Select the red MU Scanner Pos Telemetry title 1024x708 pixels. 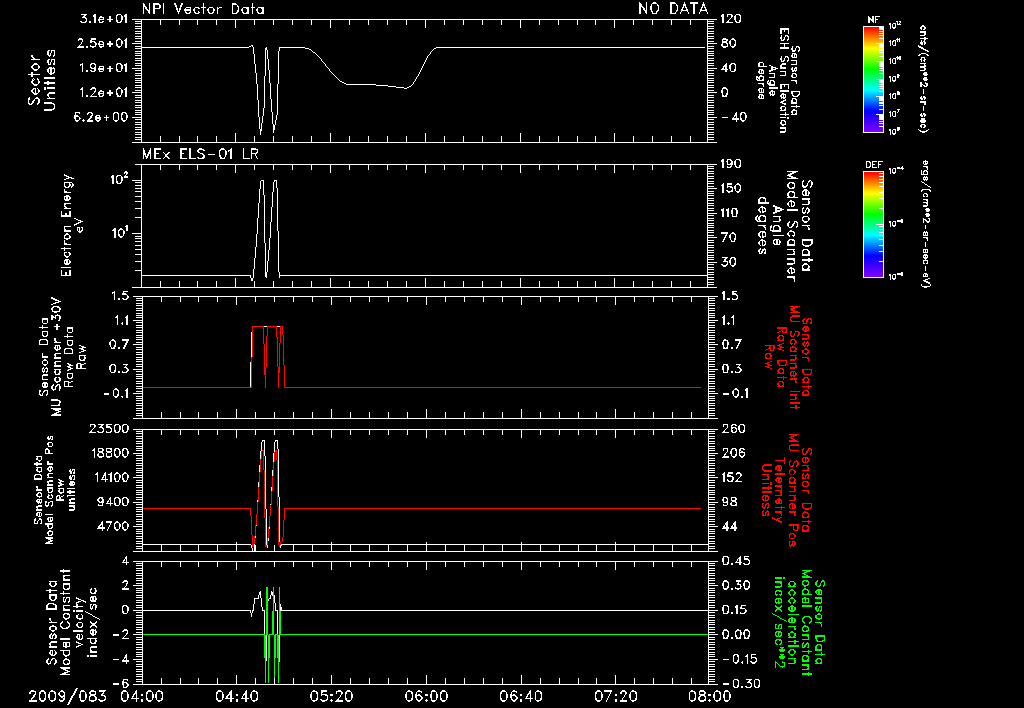(786, 490)
